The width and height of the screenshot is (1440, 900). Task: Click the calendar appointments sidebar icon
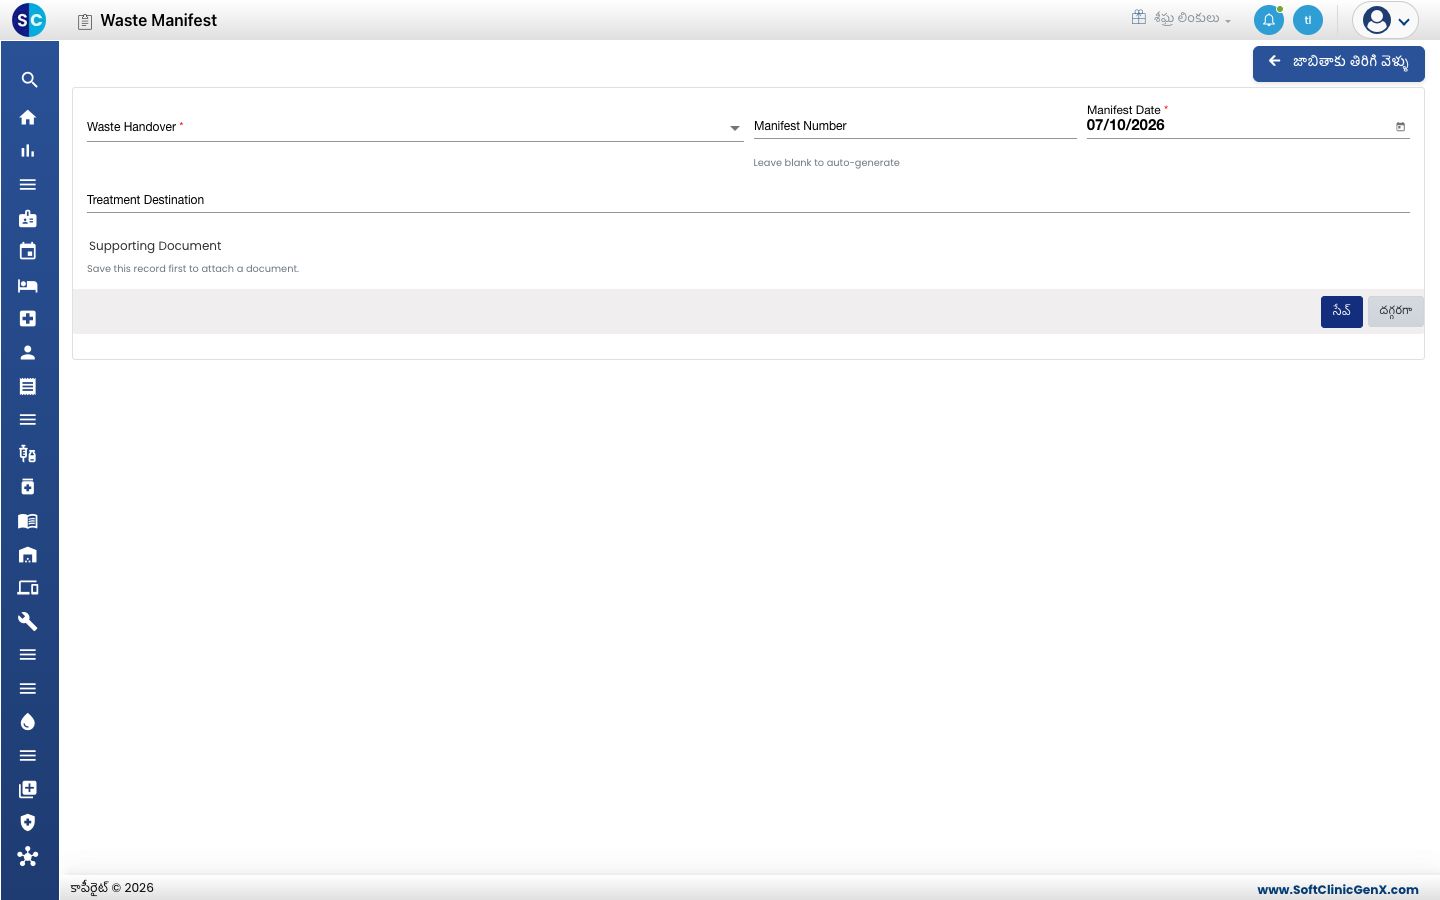coord(28,252)
